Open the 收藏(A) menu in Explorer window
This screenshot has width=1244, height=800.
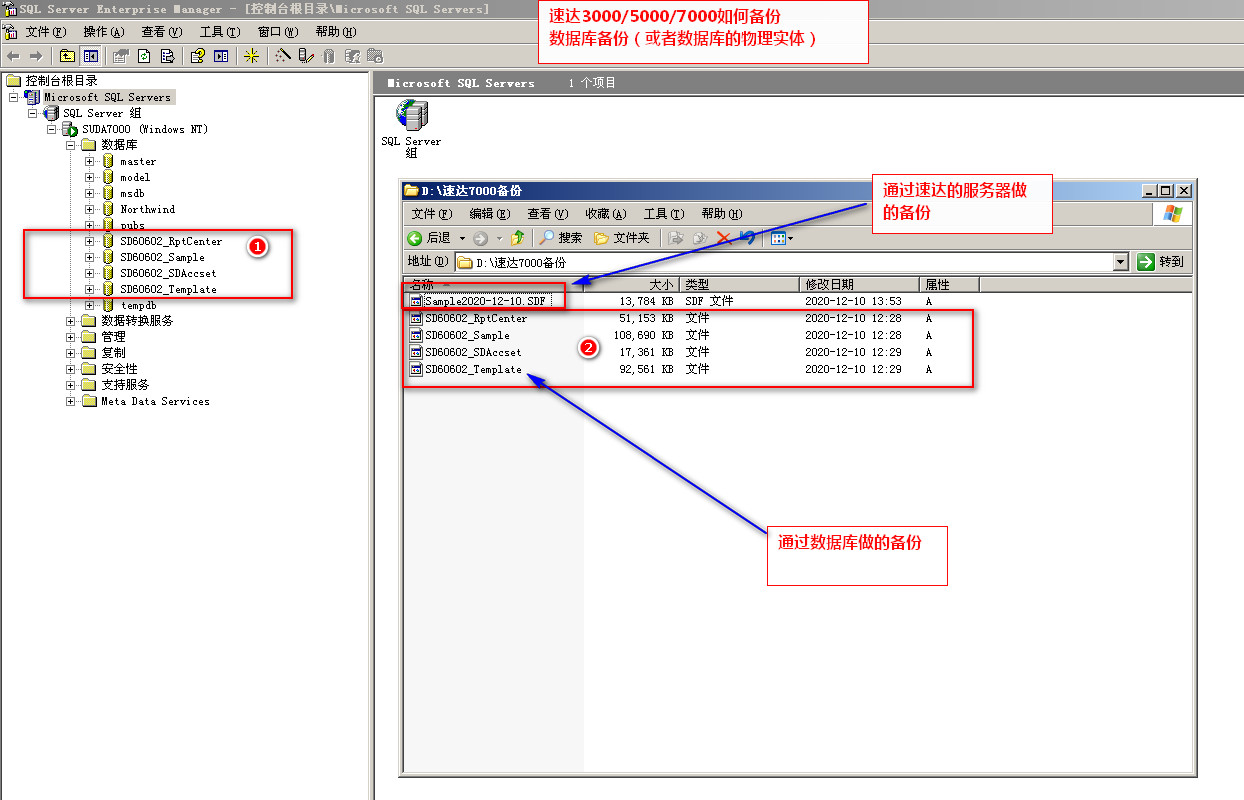click(x=605, y=214)
